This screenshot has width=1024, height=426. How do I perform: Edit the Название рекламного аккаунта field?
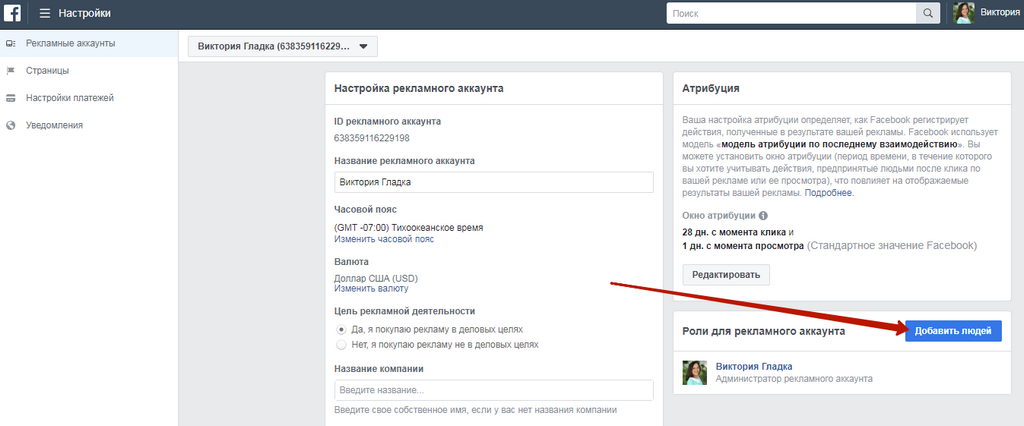pos(493,182)
